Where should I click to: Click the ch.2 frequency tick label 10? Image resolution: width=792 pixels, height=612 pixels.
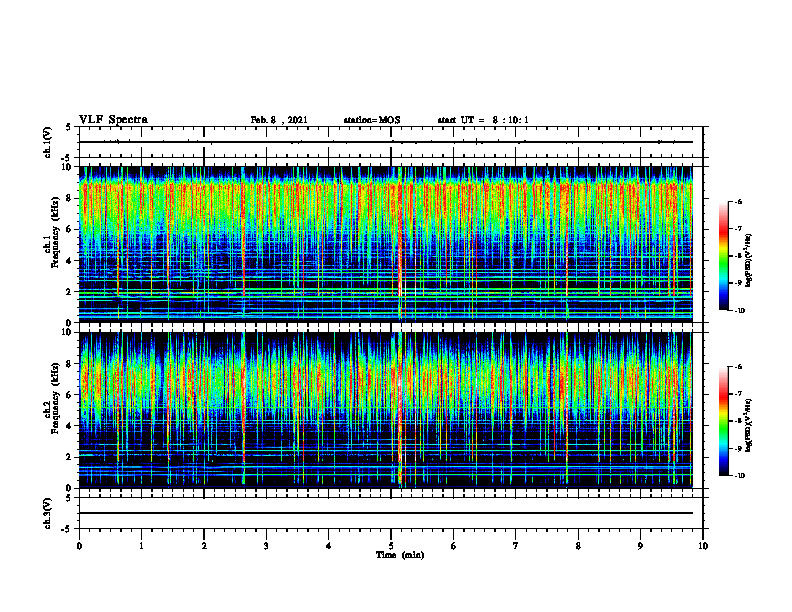[x=67, y=332]
